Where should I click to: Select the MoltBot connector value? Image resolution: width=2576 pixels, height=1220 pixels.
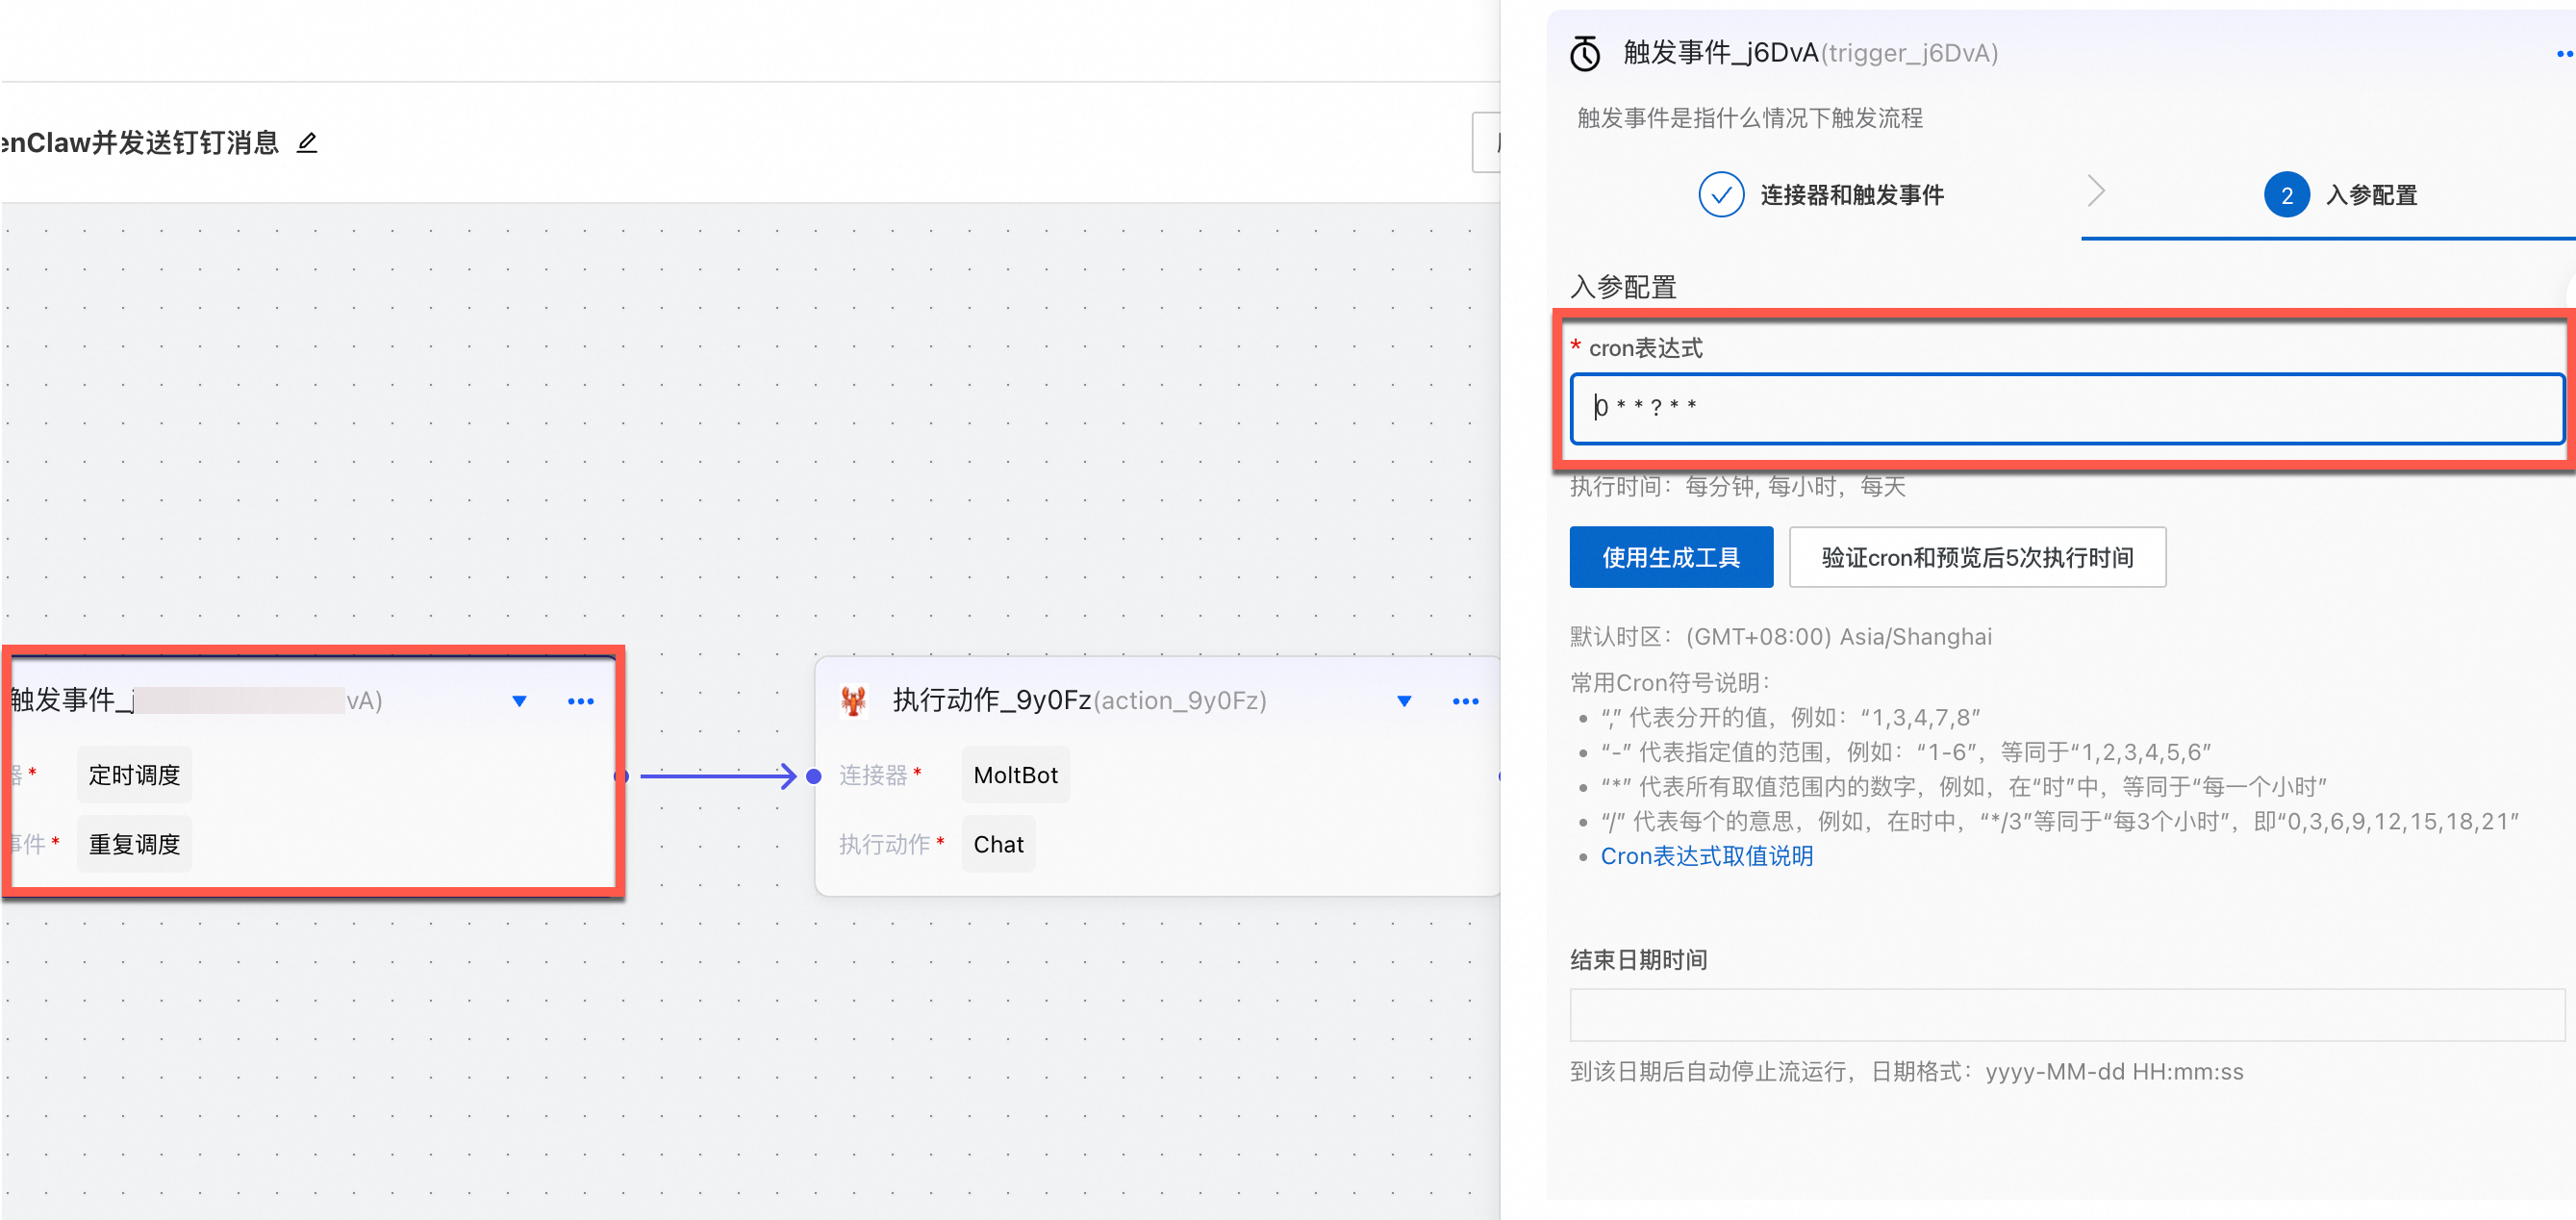click(x=1015, y=775)
